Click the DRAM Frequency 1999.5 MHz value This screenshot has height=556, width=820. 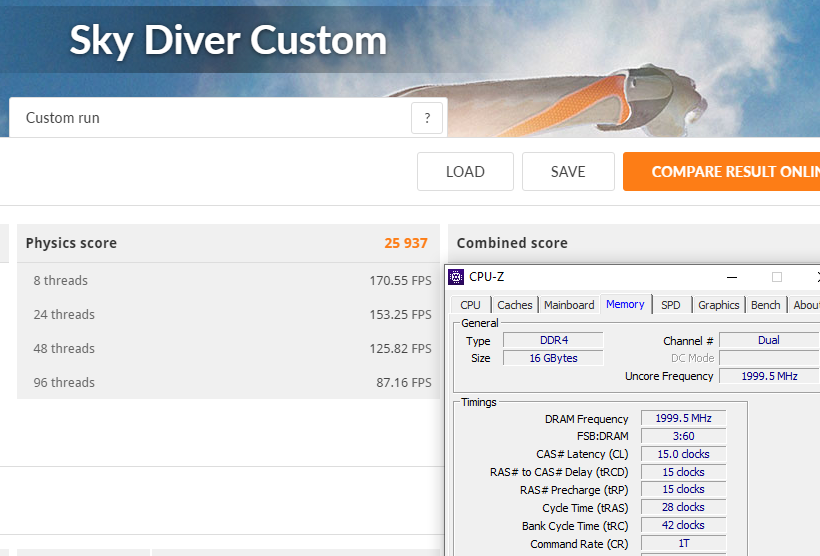[684, 418]
